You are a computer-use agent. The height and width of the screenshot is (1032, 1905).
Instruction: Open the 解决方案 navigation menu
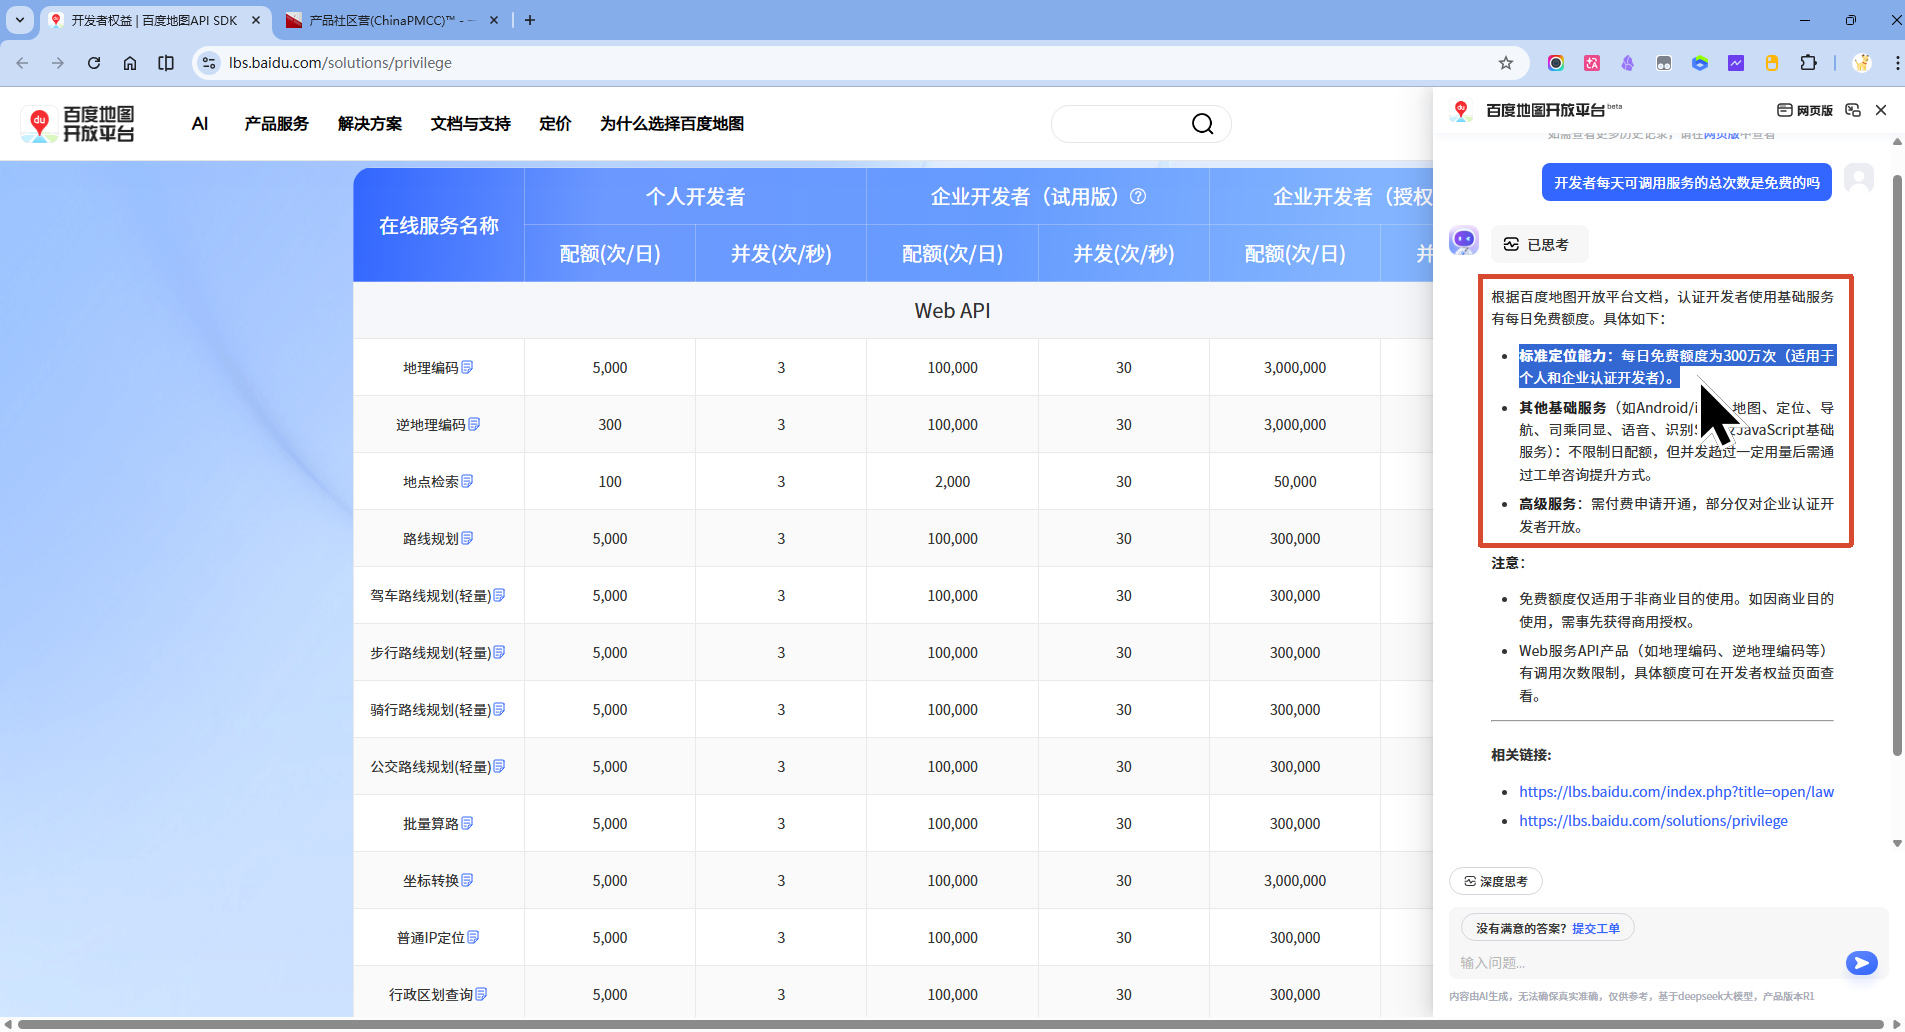pyautogui.click(x=370, y=124)
